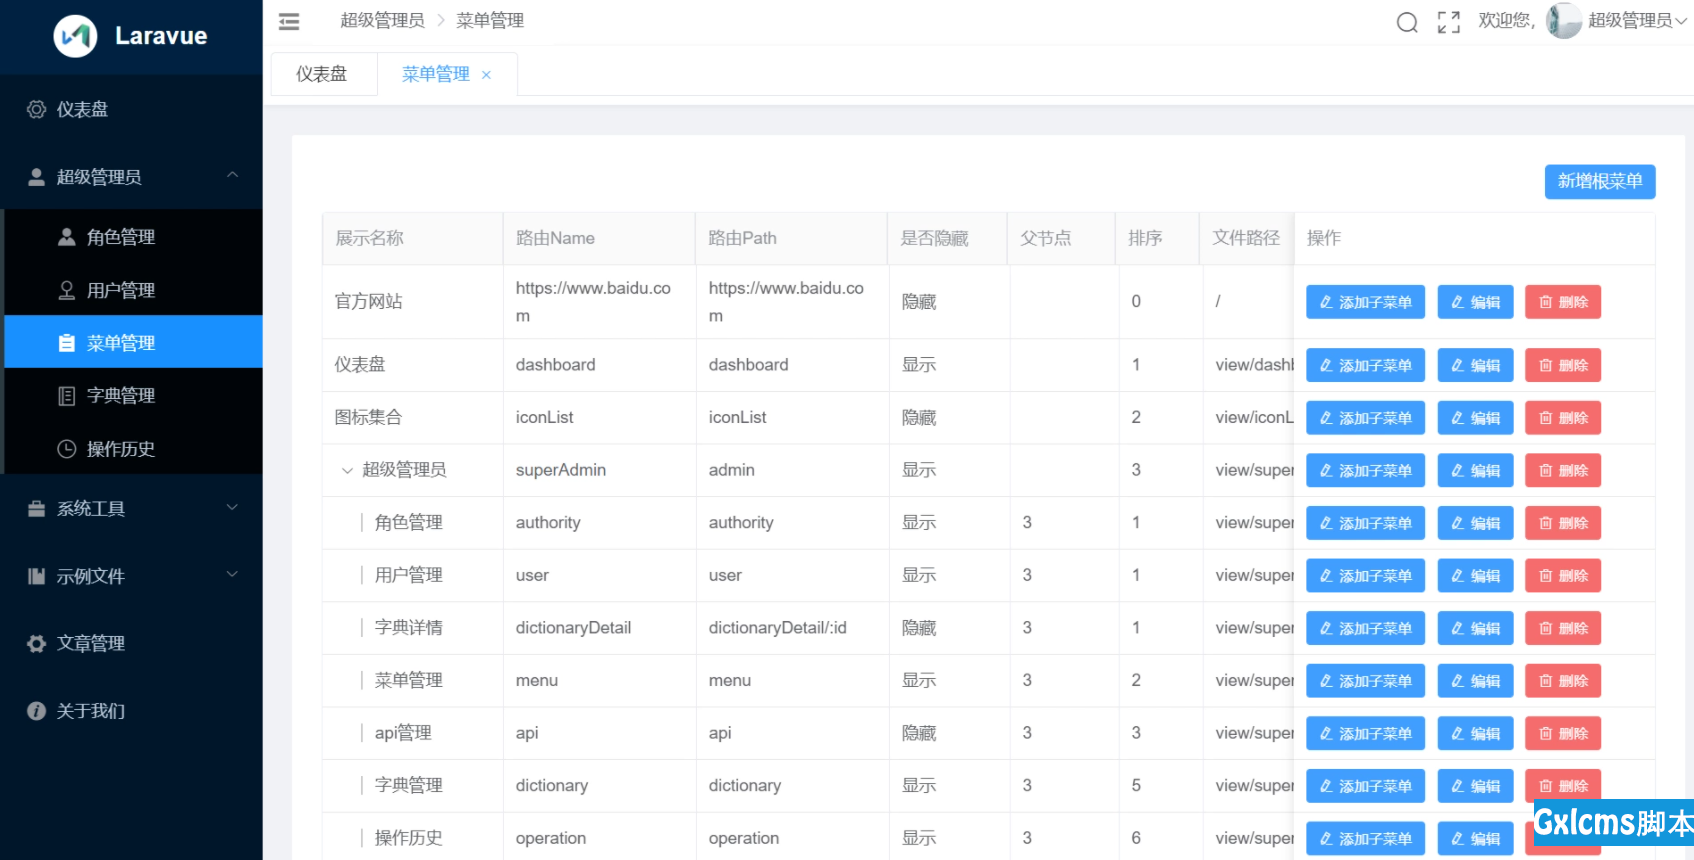1694x860 pixels.
Task: Delete the dictionaryDetail row
Action: coord(1563,628)
